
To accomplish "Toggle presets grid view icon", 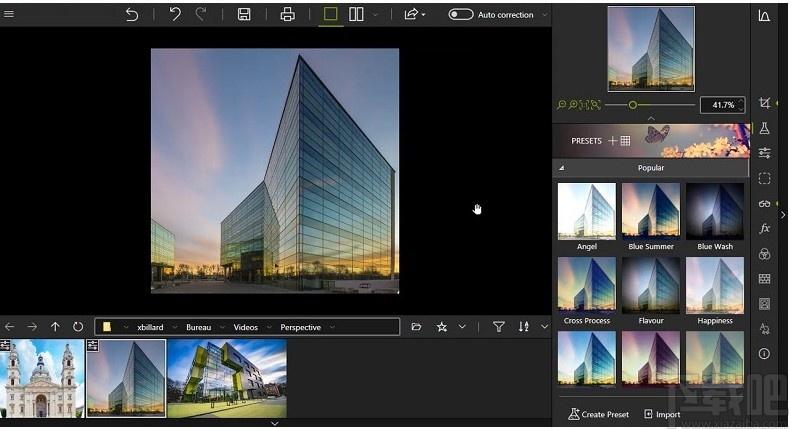I will (x=625, y=141).
